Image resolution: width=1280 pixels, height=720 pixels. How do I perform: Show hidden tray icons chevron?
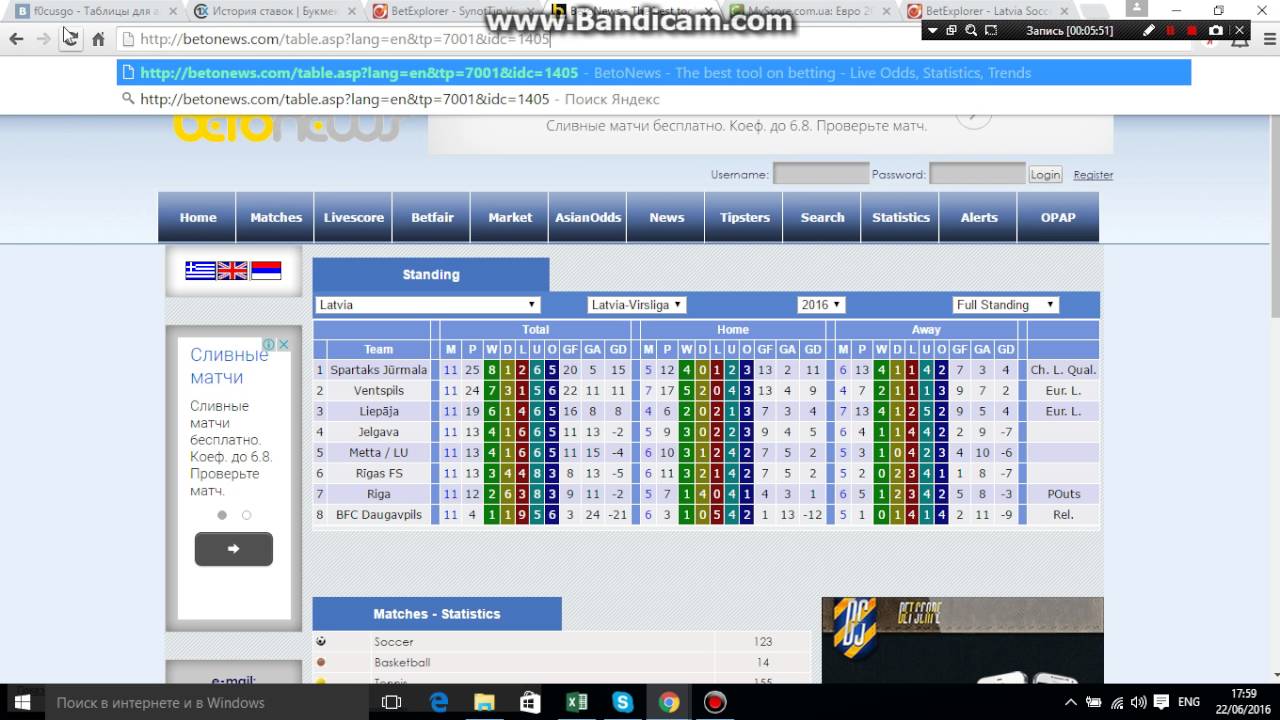click(x=1071, y=702)
